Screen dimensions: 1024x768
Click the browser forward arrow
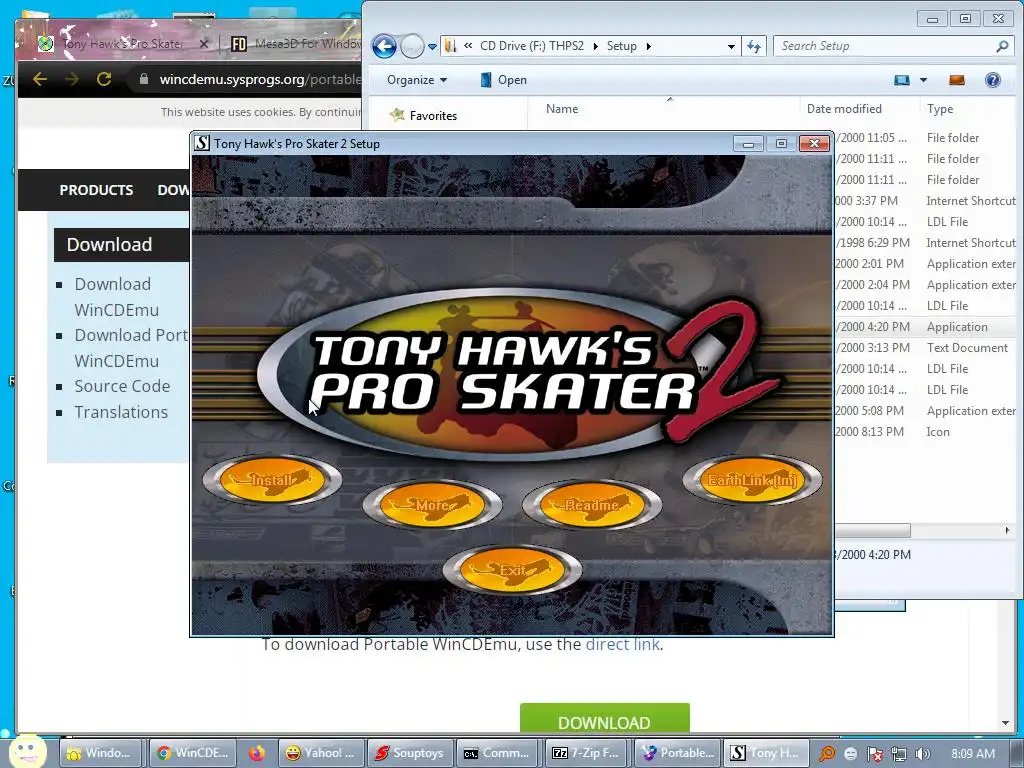click(x=72, y=79)
